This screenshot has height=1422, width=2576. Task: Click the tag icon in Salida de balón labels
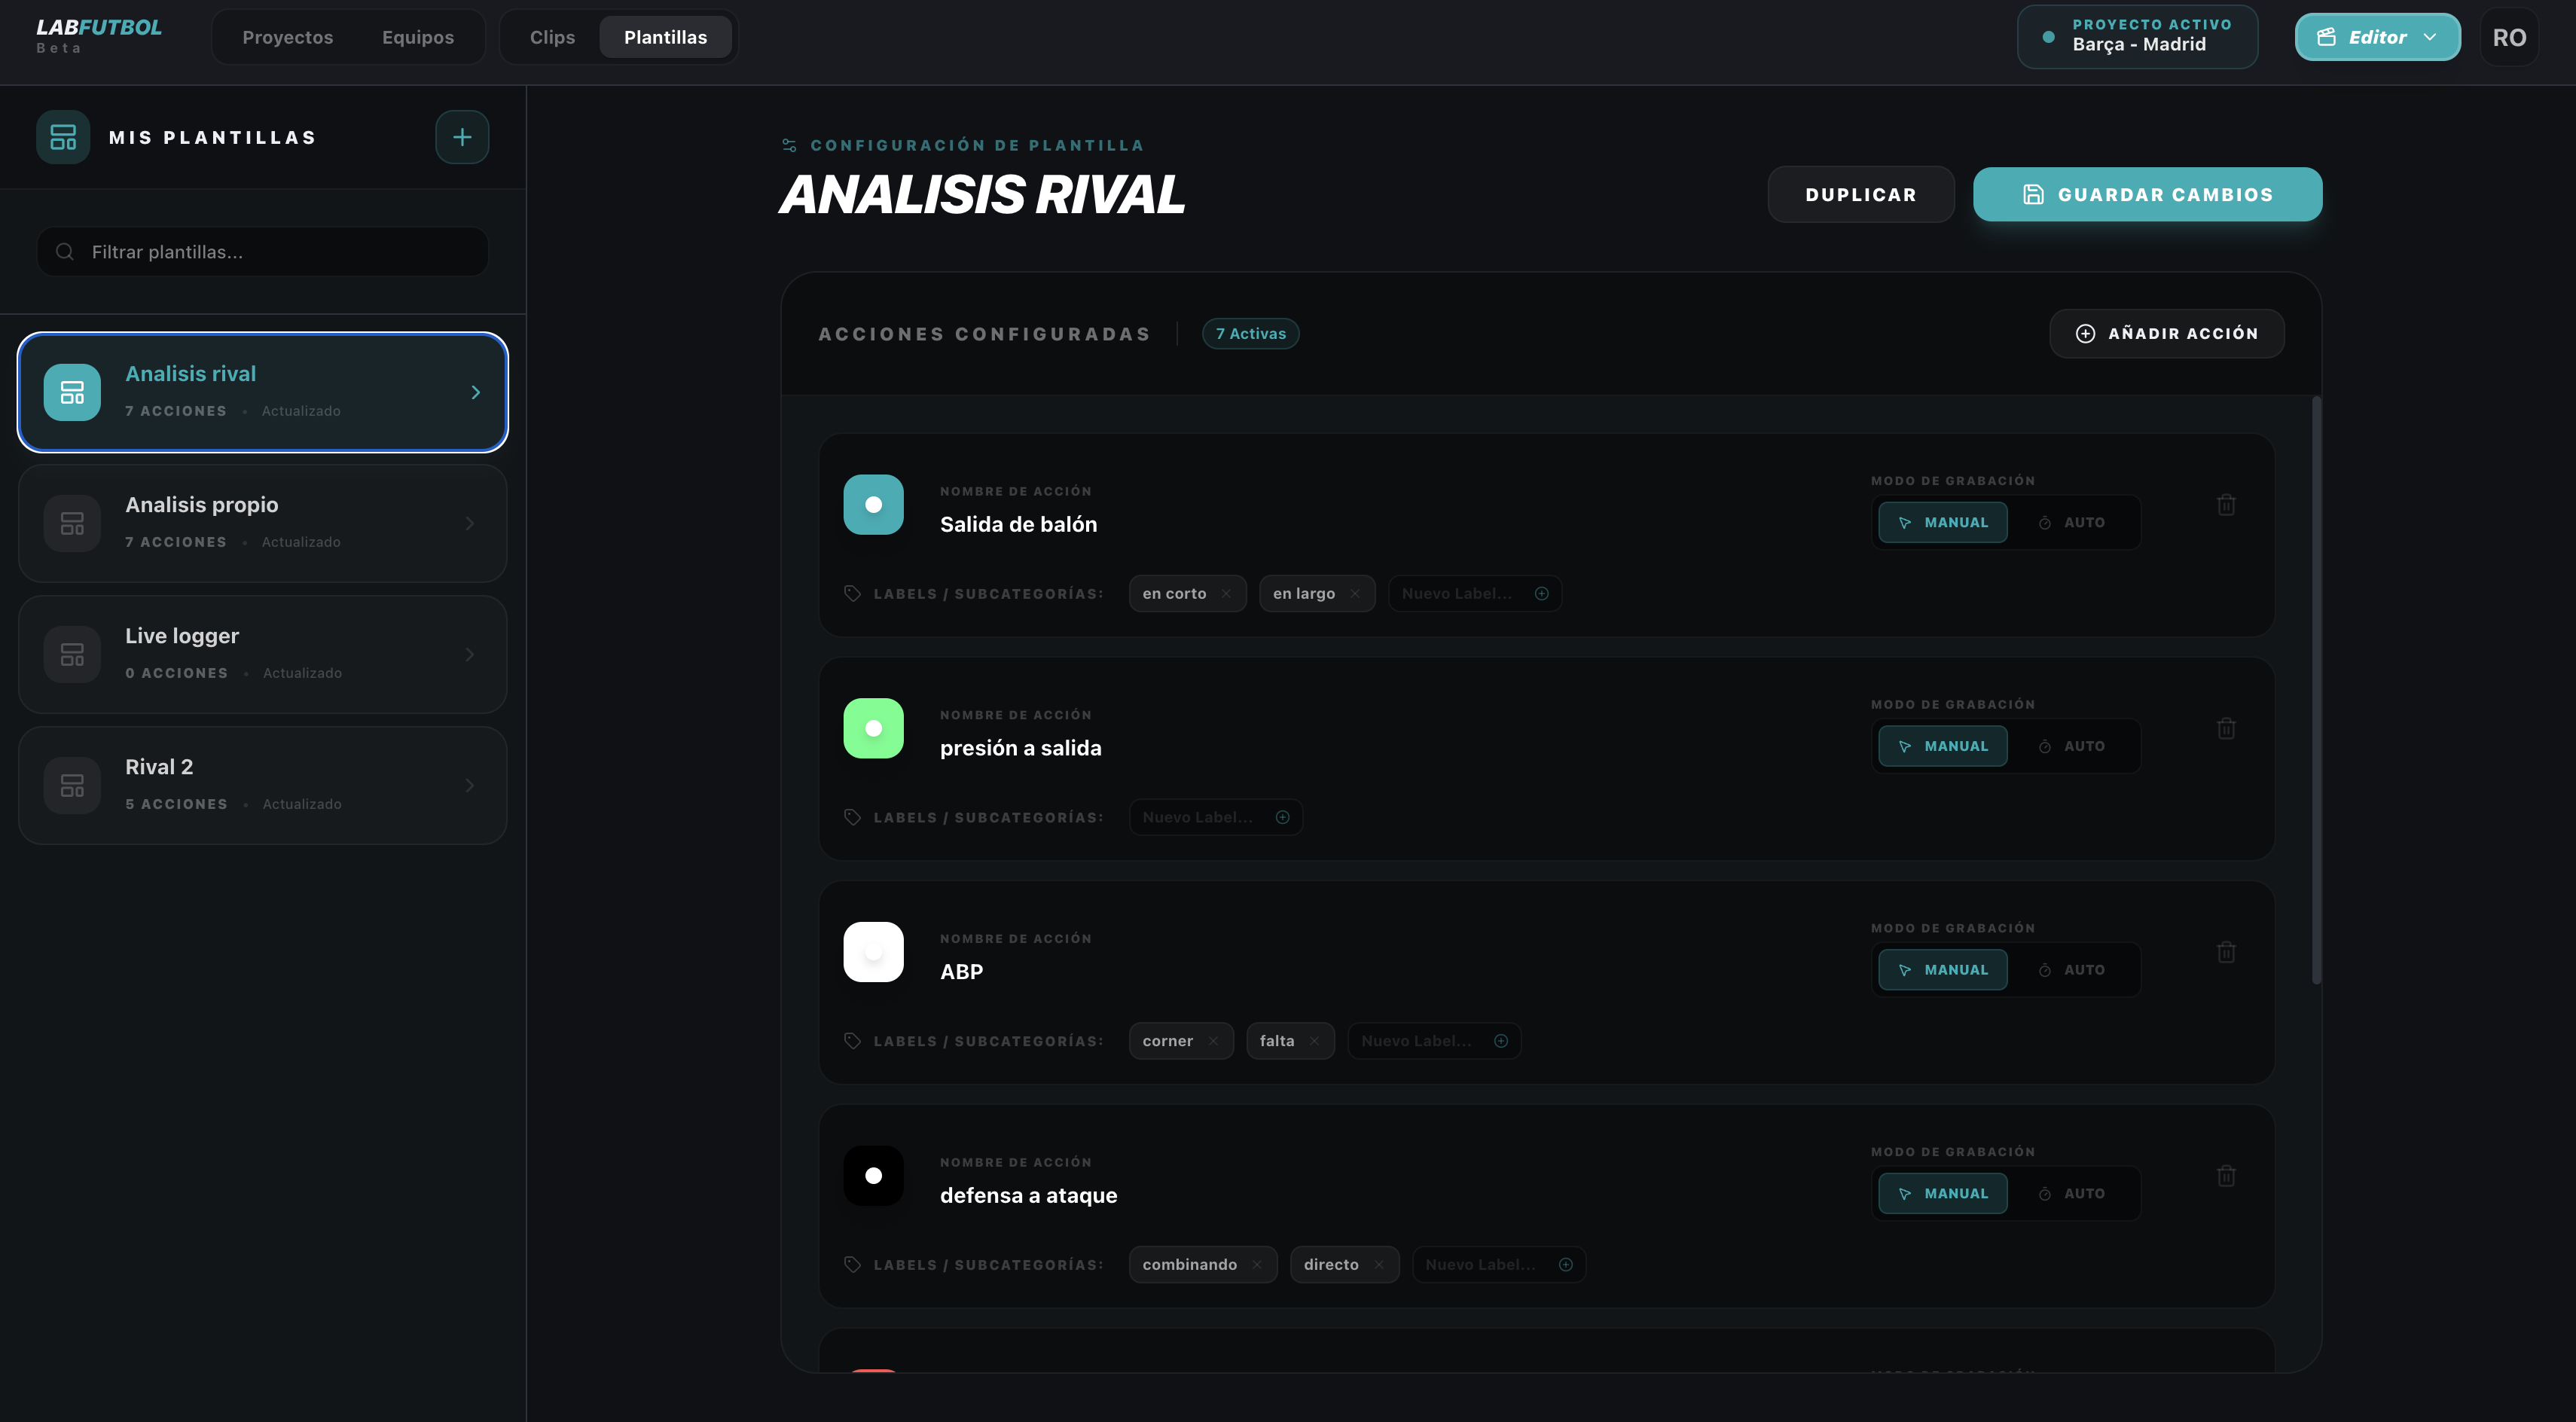pyautogui.click(x=852, y=594)
